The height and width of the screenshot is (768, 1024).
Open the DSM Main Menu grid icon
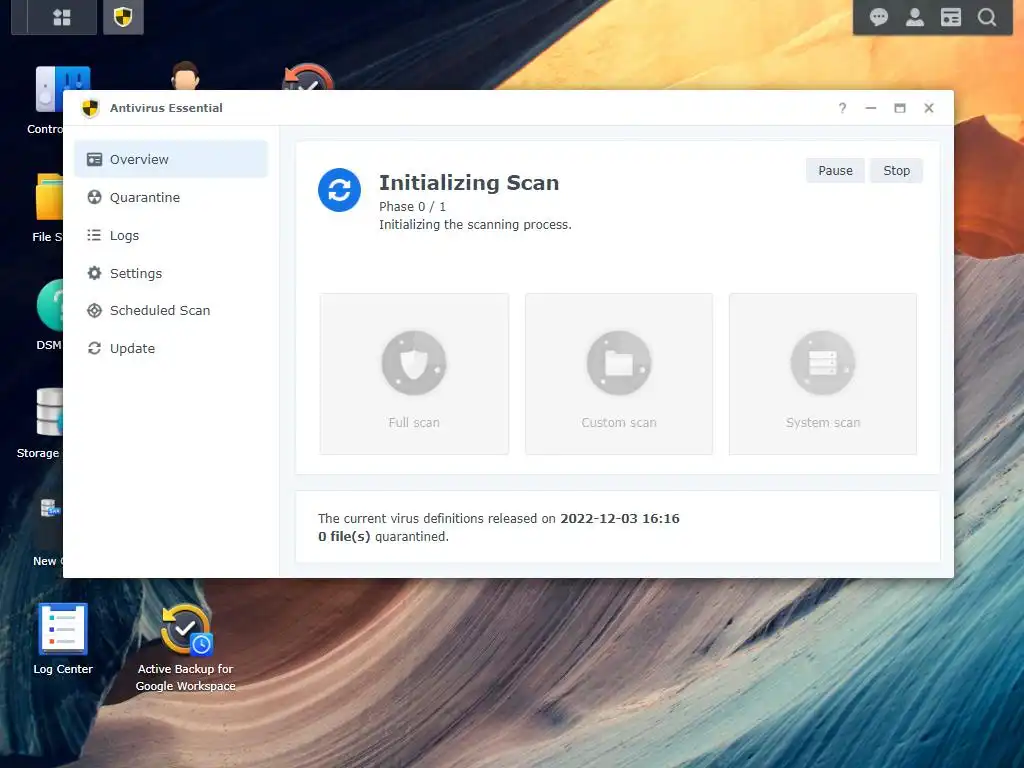point(61,17)
